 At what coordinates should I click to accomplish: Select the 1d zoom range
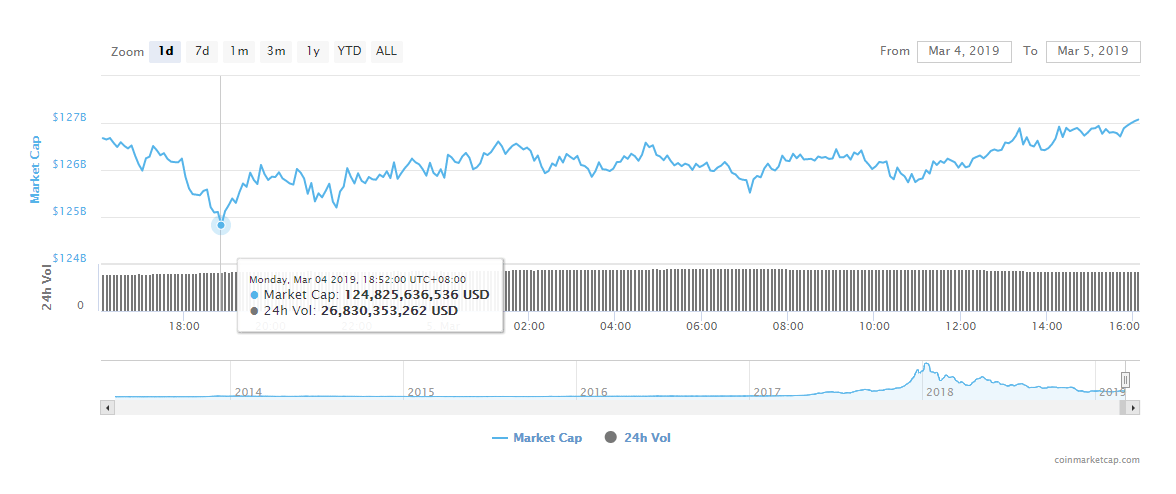pyautogui.click(x=166, y=51)
